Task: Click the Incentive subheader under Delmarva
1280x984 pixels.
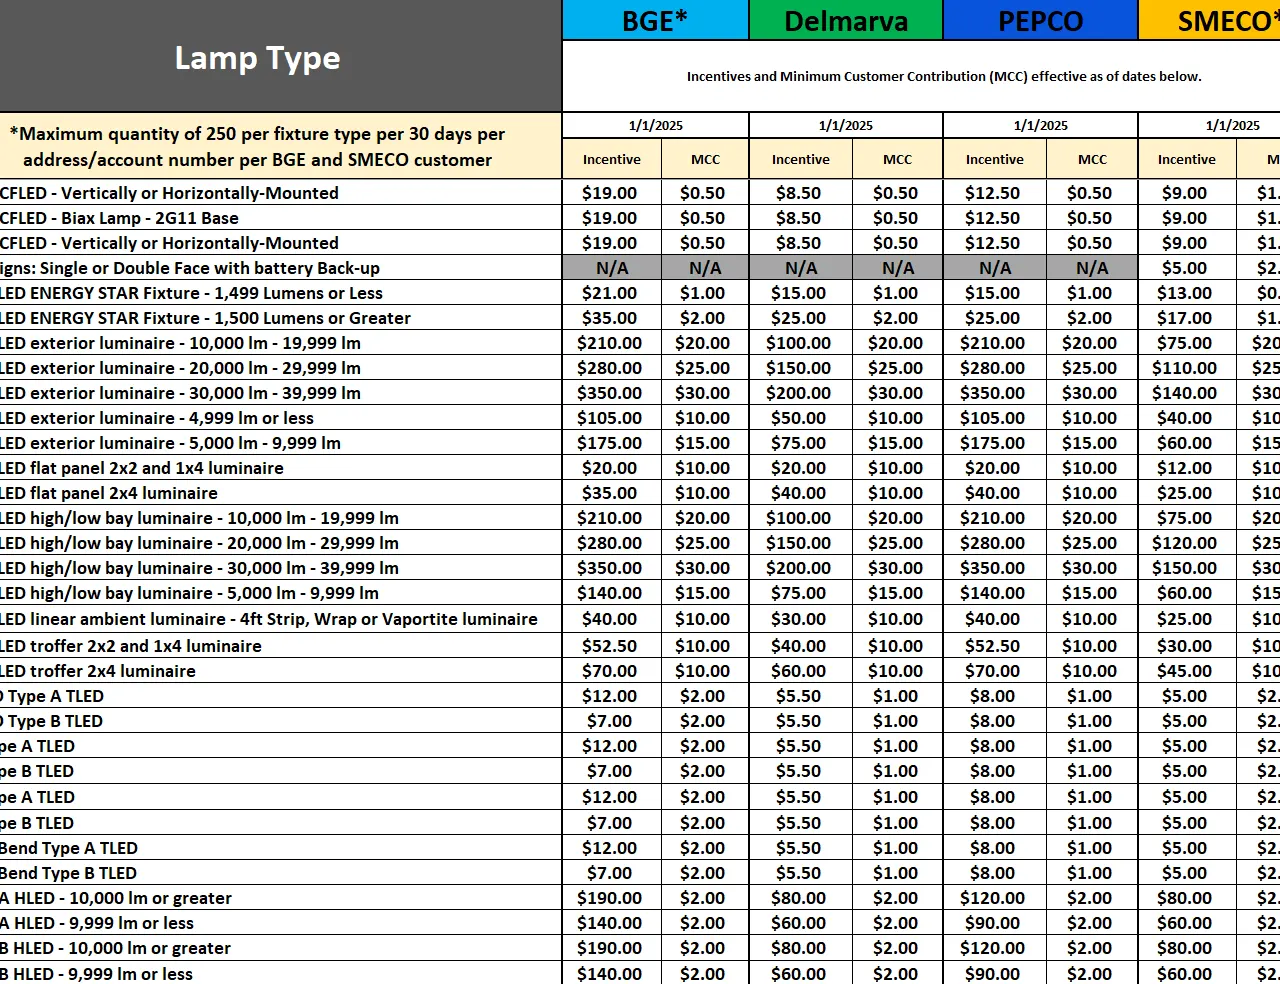Action: [x=801, y=159]
